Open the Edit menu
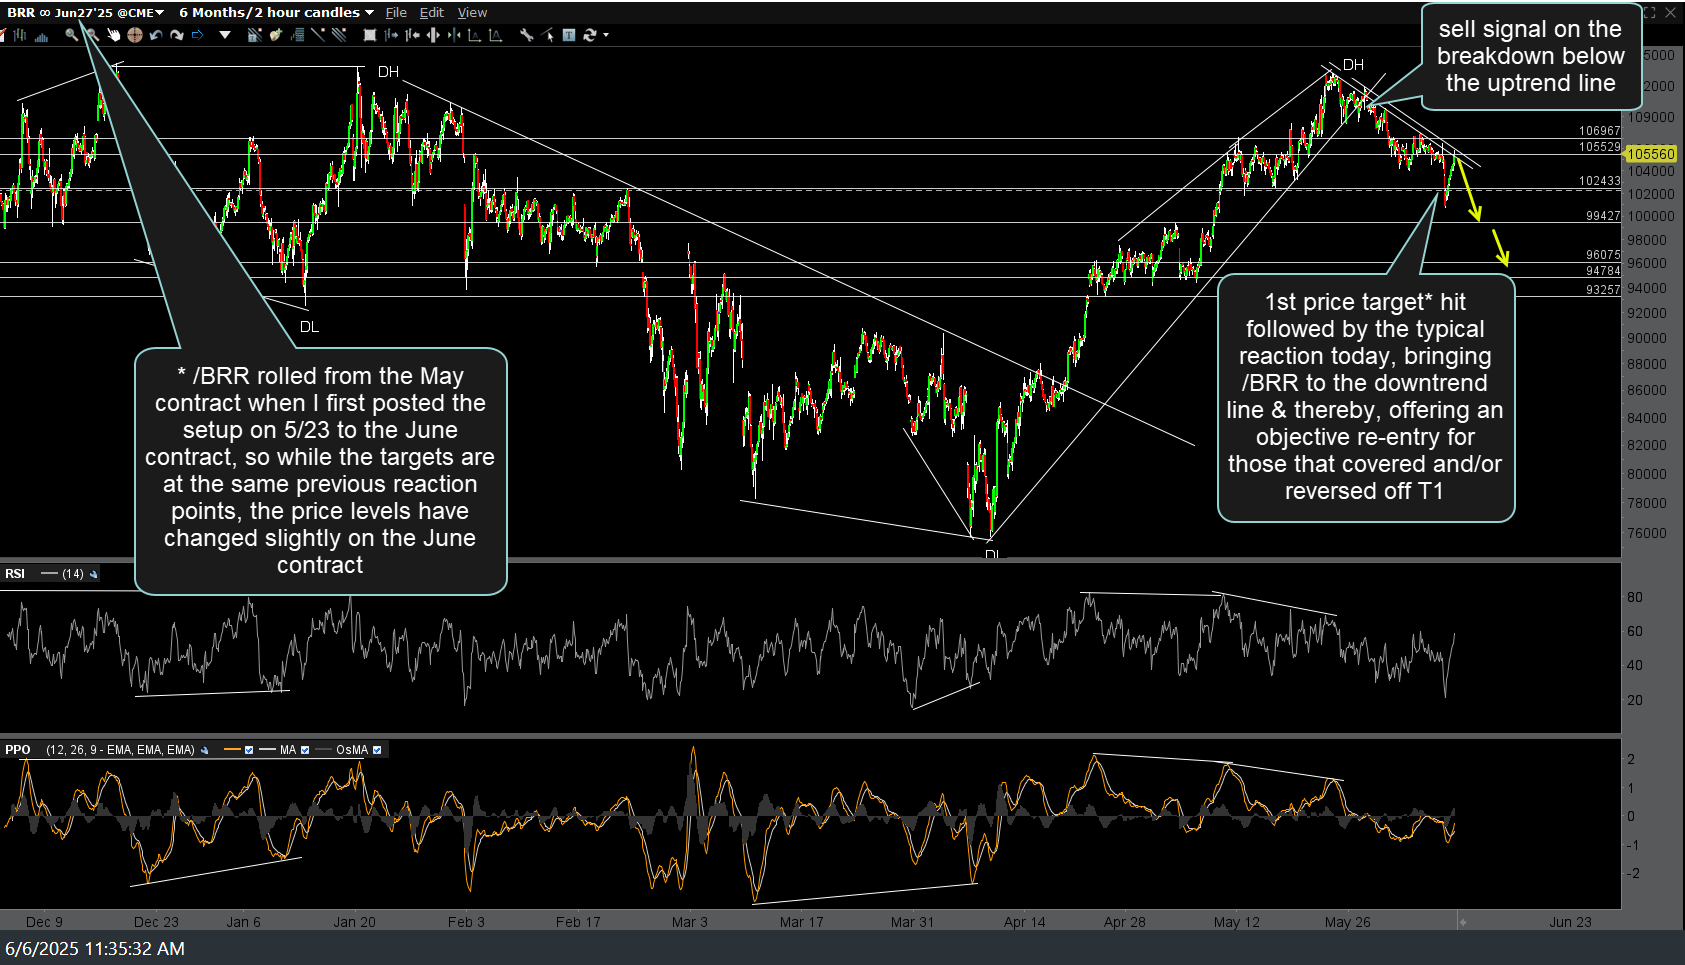Image resolution: width=1685 pixels, height=965 pixels. tap(432, 13)
